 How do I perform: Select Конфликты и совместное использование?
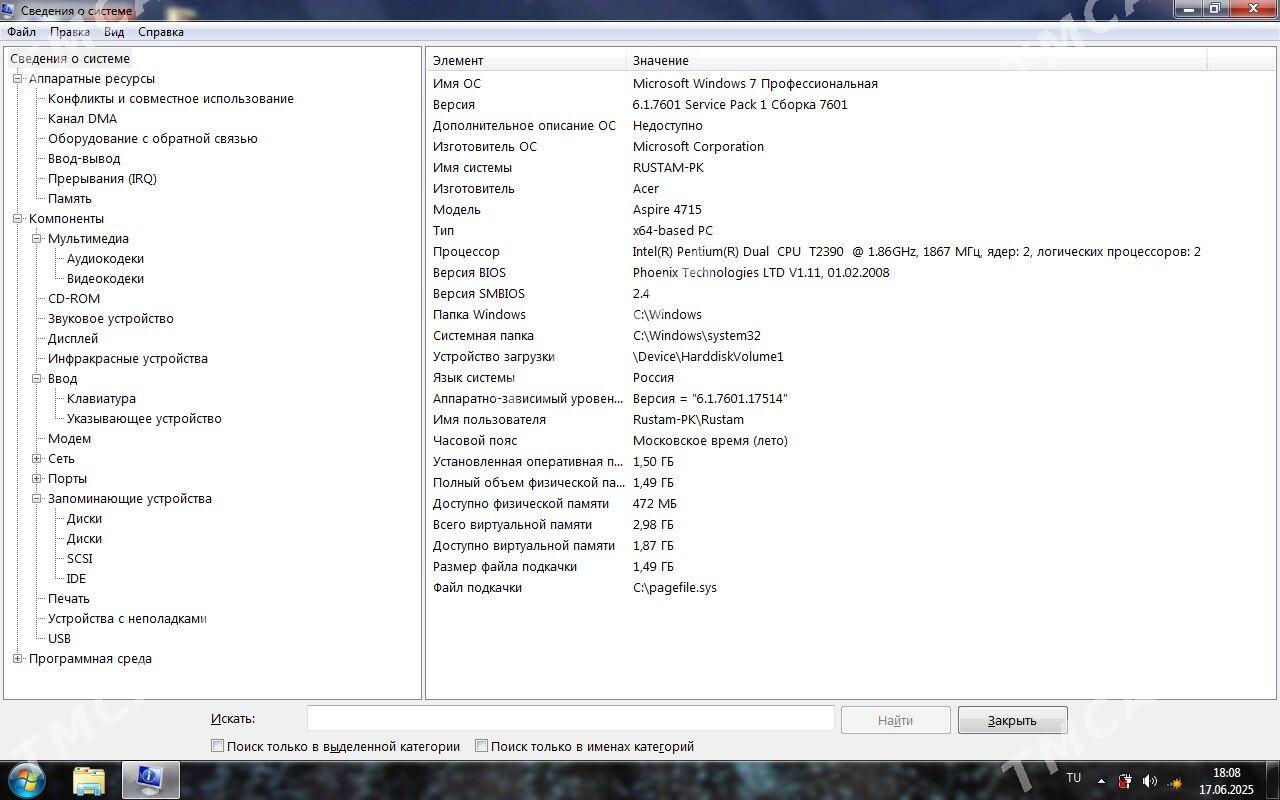tap(171, 99)
